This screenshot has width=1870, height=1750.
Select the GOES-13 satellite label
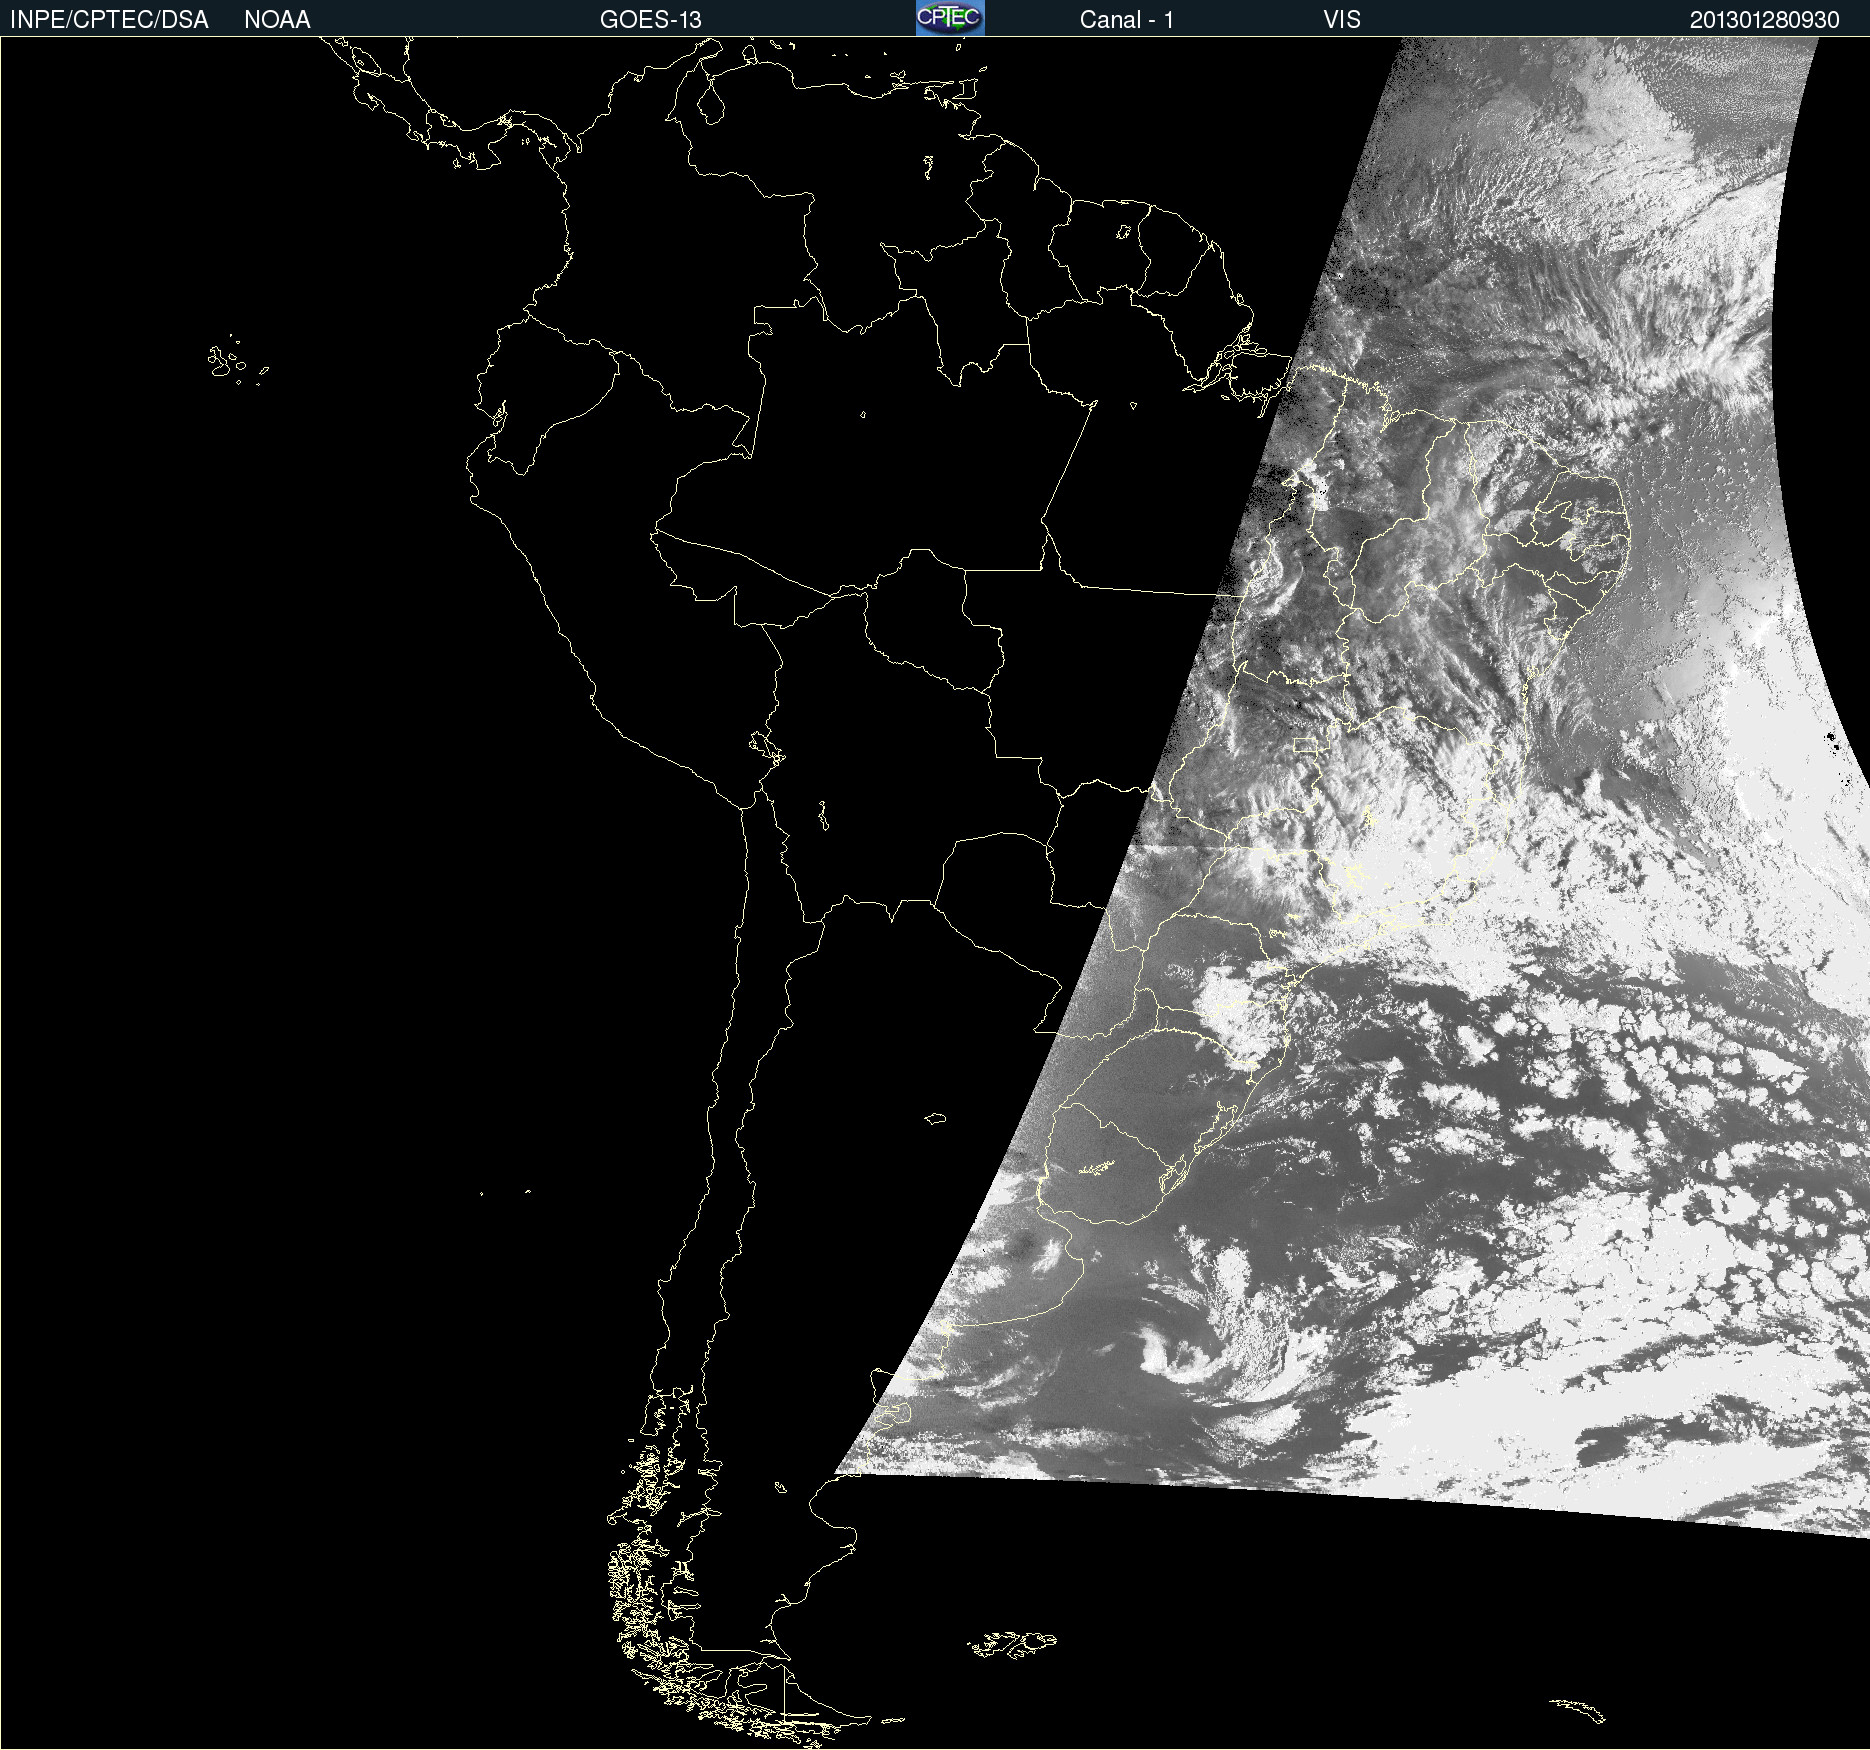tap(651, 20)
